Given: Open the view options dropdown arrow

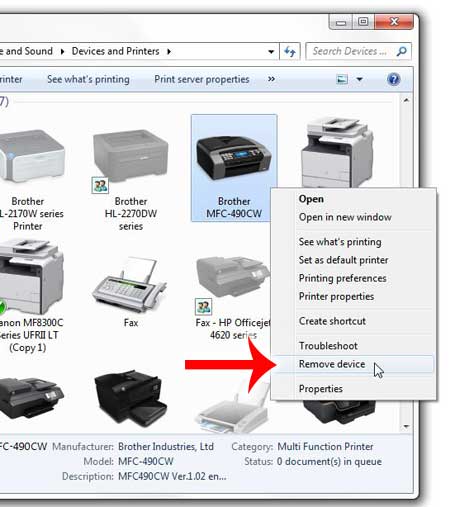Looking at the screenshot, I should [359, 79].
